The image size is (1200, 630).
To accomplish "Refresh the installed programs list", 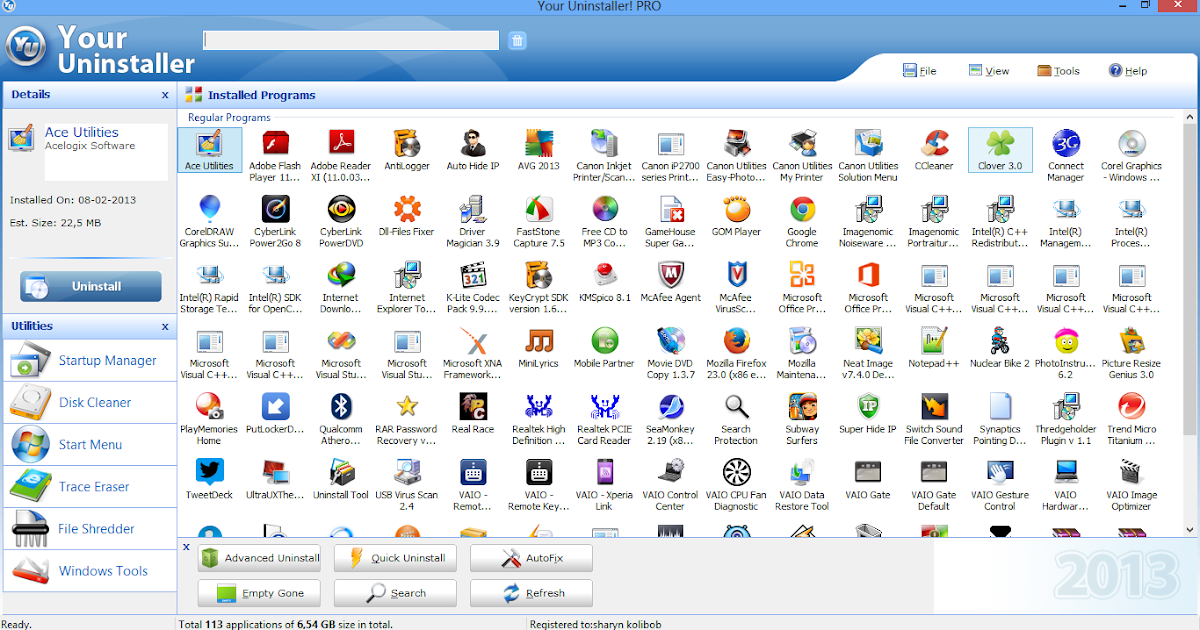I will [531, 593].
